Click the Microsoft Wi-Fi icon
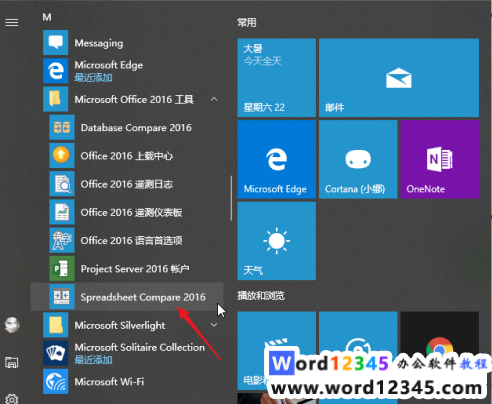The height and width of the screenshot is (404, 492). click(56, 381)
